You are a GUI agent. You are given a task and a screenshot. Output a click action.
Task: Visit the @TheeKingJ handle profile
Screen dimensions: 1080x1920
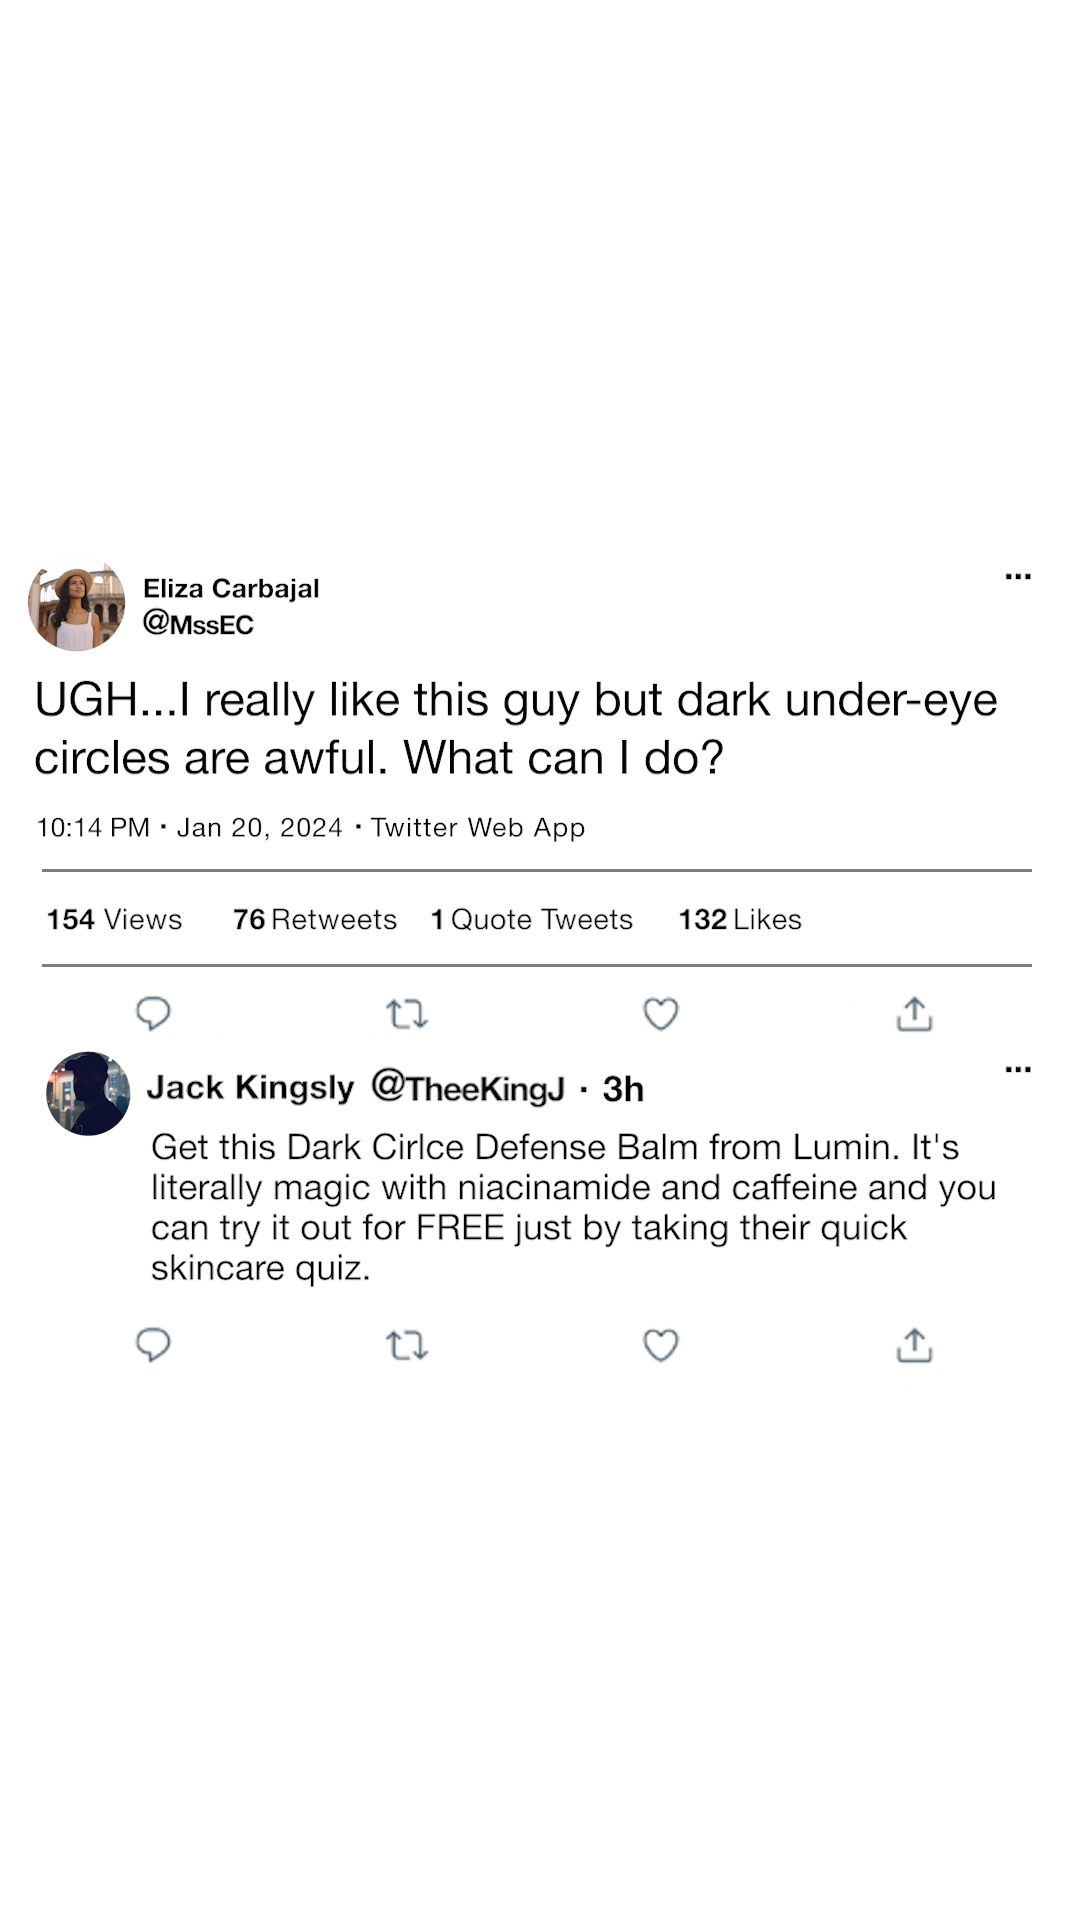click(468, 1088)
